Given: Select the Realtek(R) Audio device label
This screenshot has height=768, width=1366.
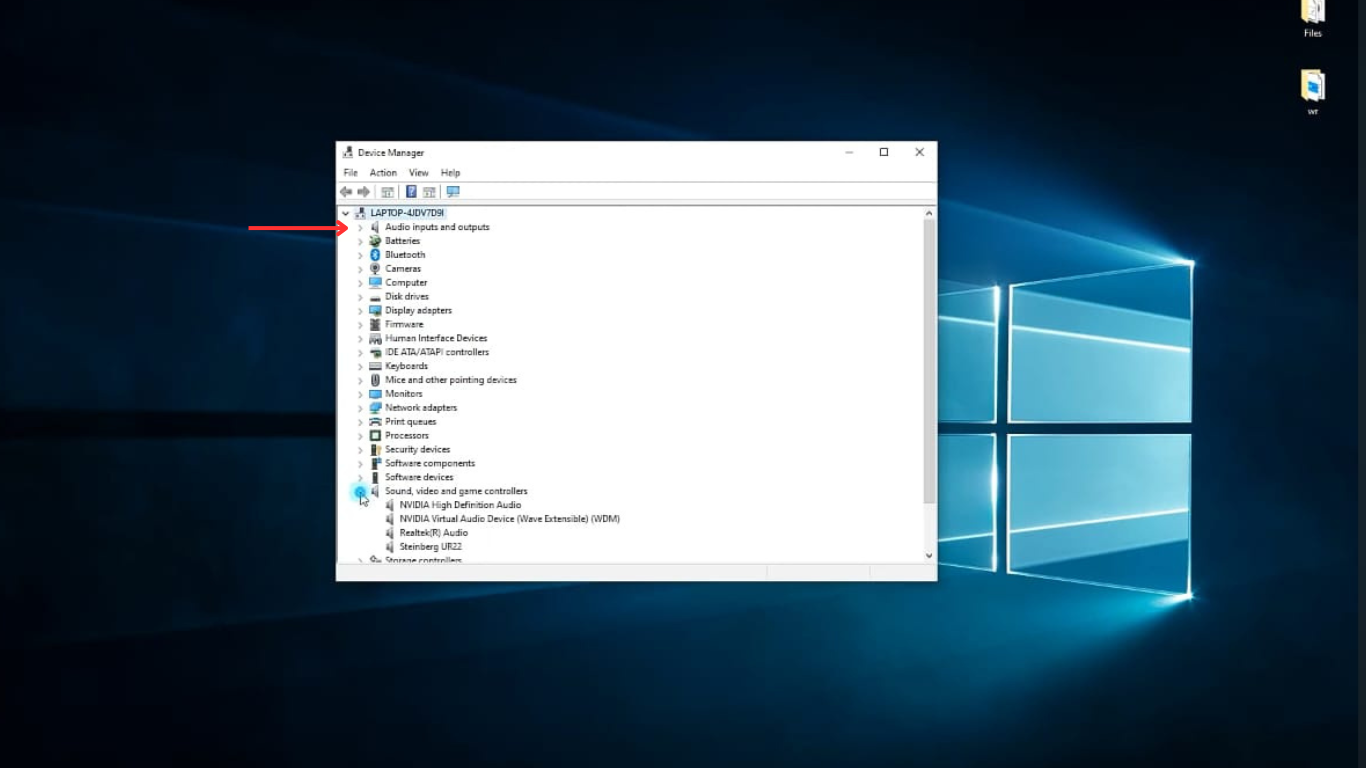Looking at the screenshot, I should pyautogui.click(x=434, y=533).
